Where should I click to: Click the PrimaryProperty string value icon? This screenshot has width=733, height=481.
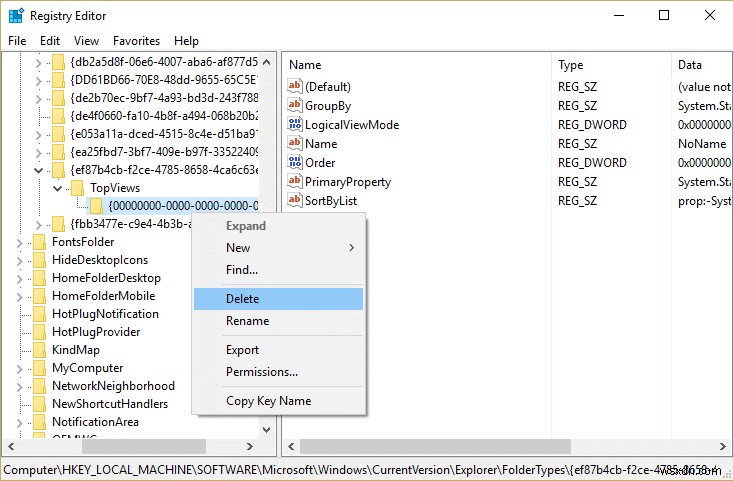point(295,181)
